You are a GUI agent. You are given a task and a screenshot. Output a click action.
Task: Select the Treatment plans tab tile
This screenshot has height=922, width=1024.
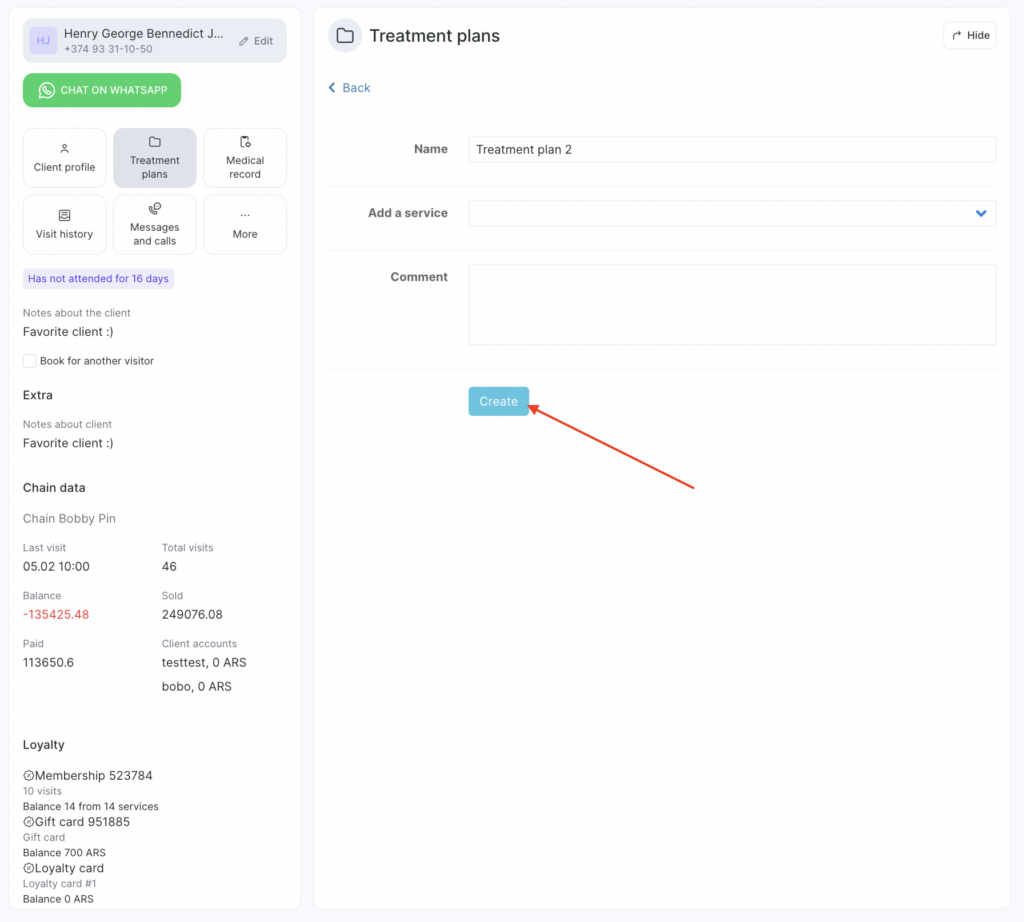(154, 158)
